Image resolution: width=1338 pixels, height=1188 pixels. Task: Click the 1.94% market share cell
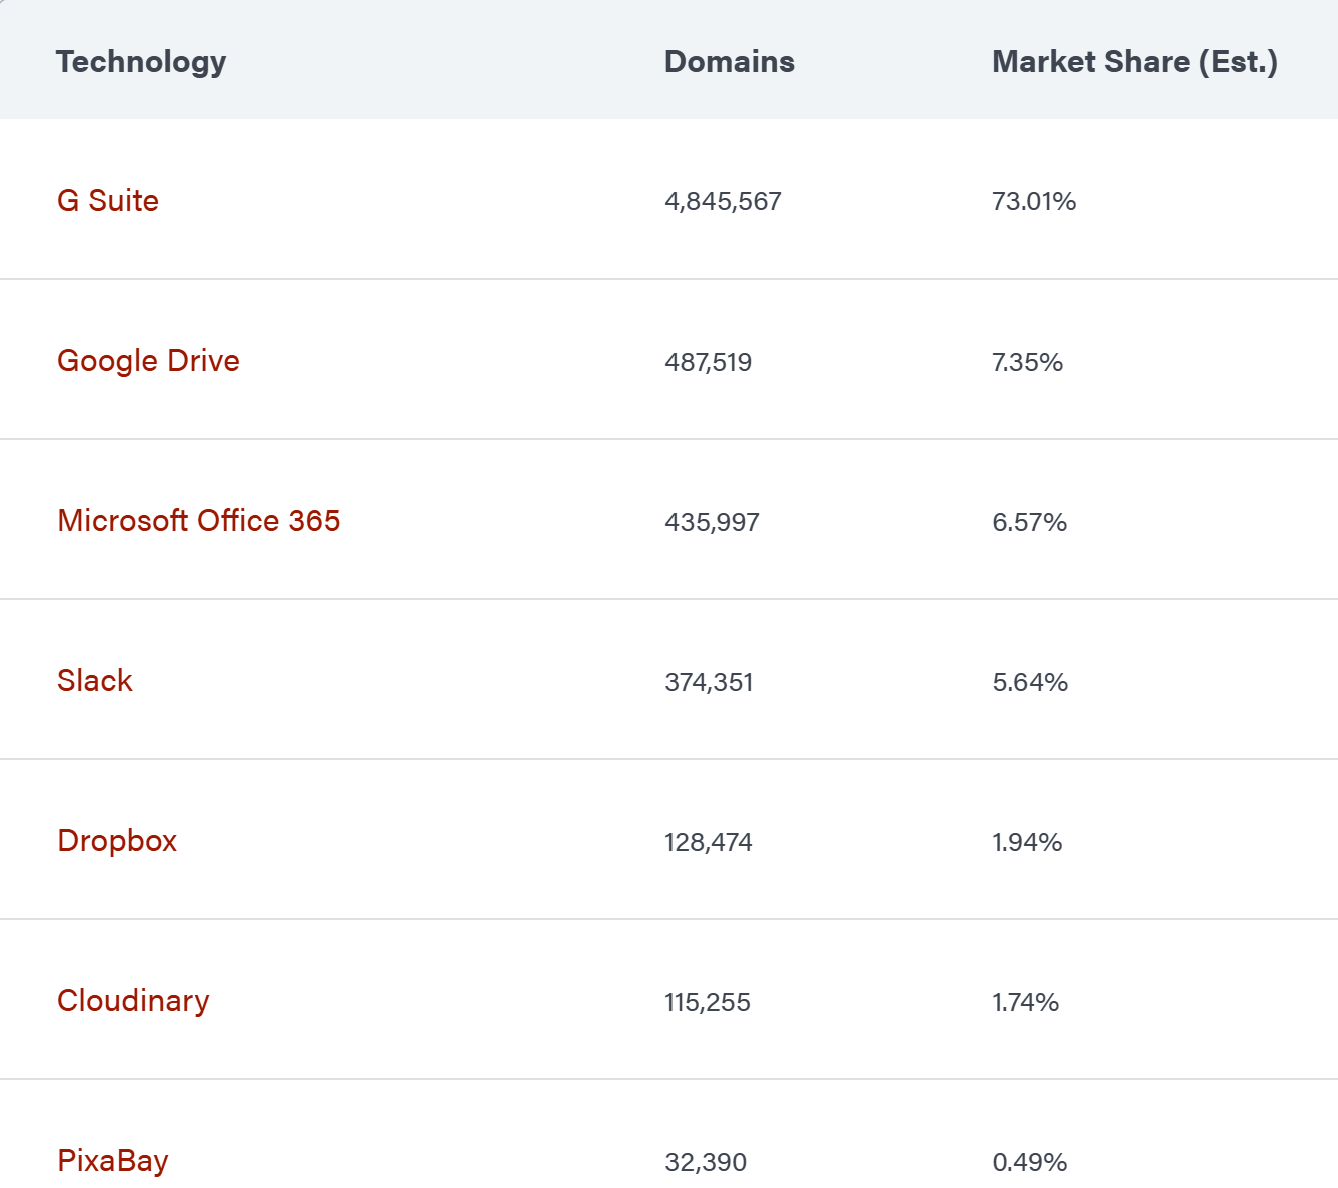1027,842
